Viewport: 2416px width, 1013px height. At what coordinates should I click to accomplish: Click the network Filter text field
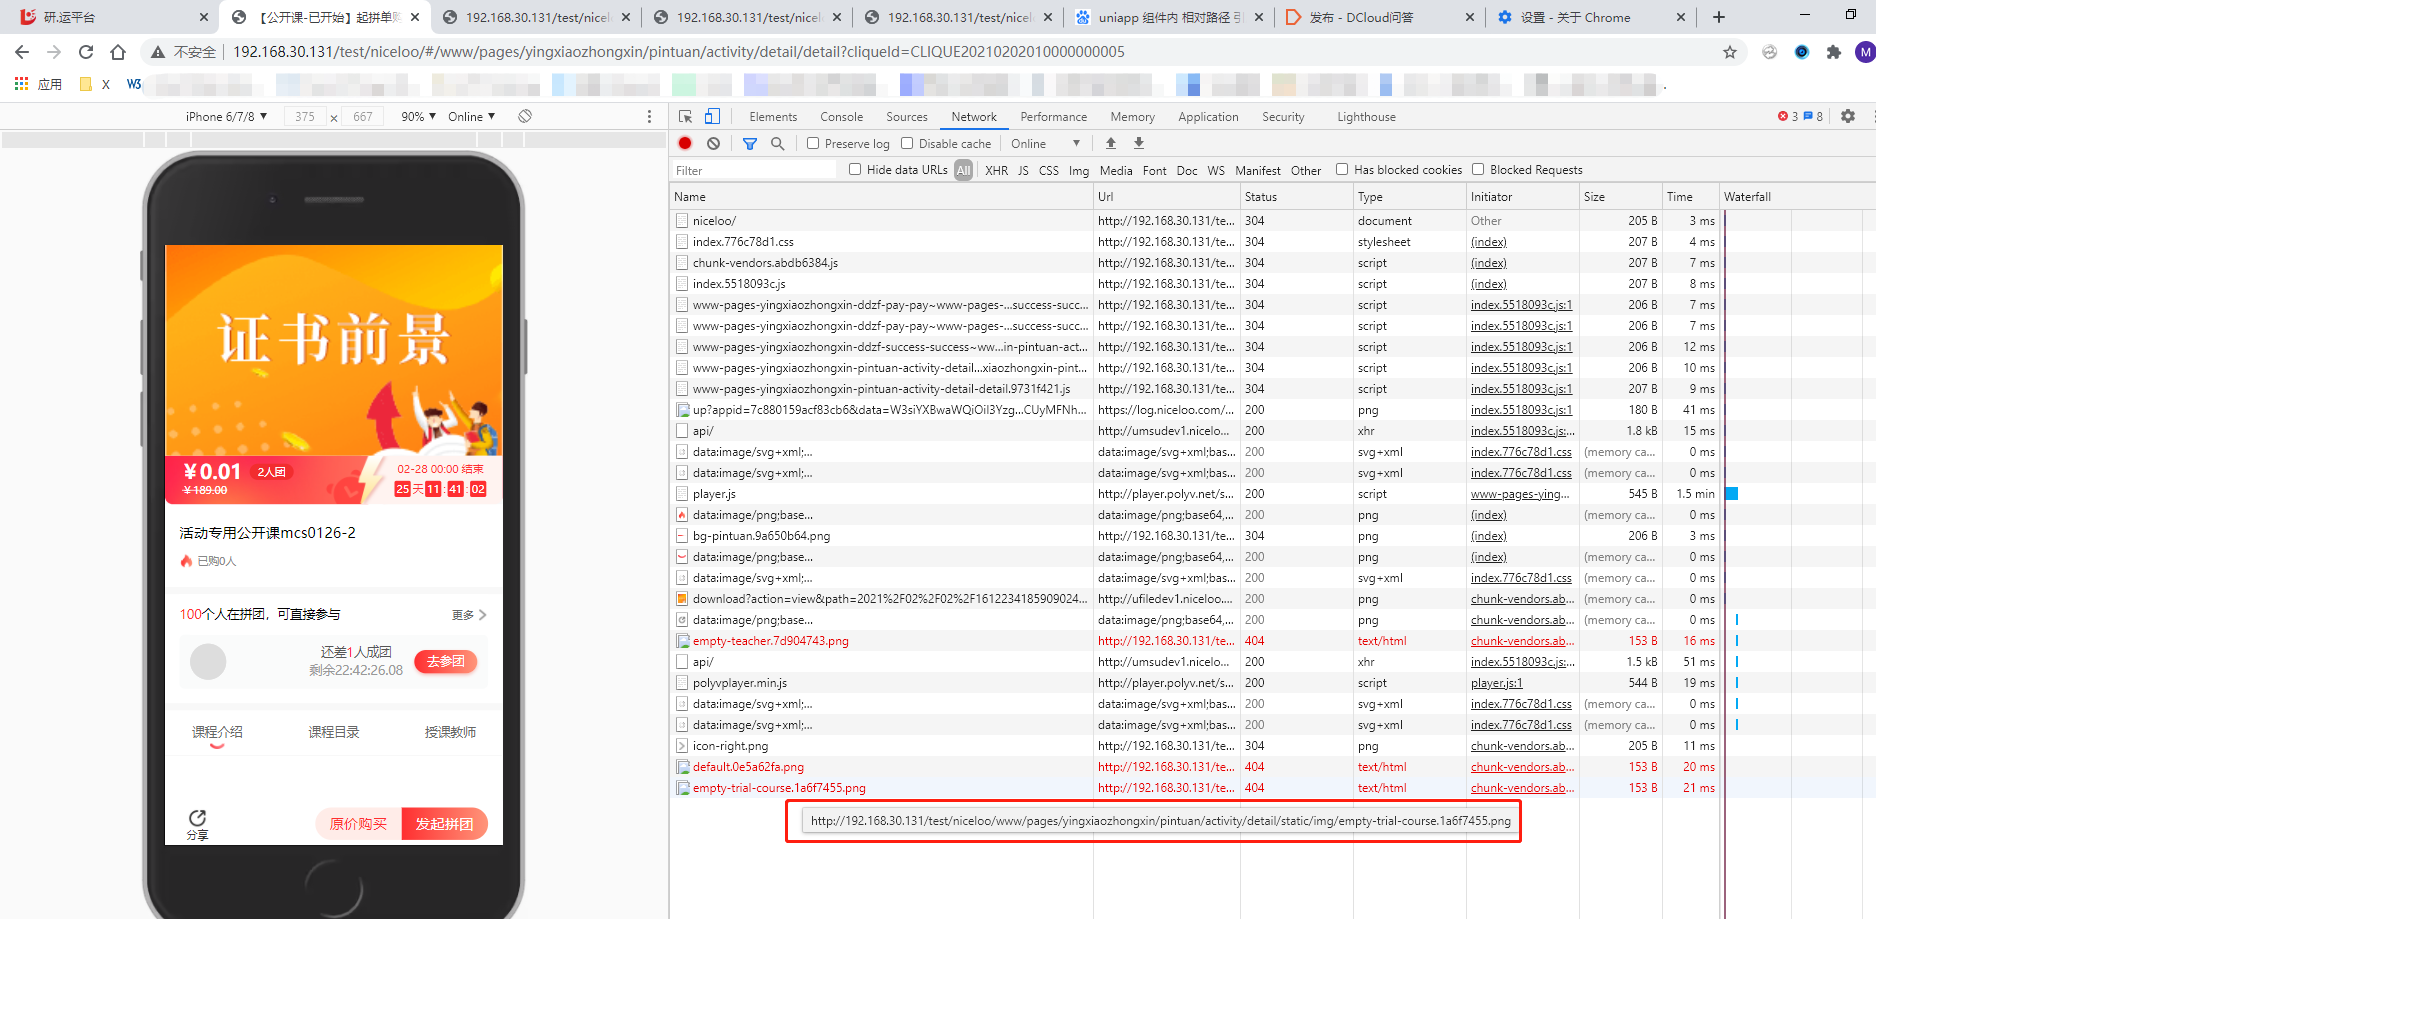(x=754, y=171)
